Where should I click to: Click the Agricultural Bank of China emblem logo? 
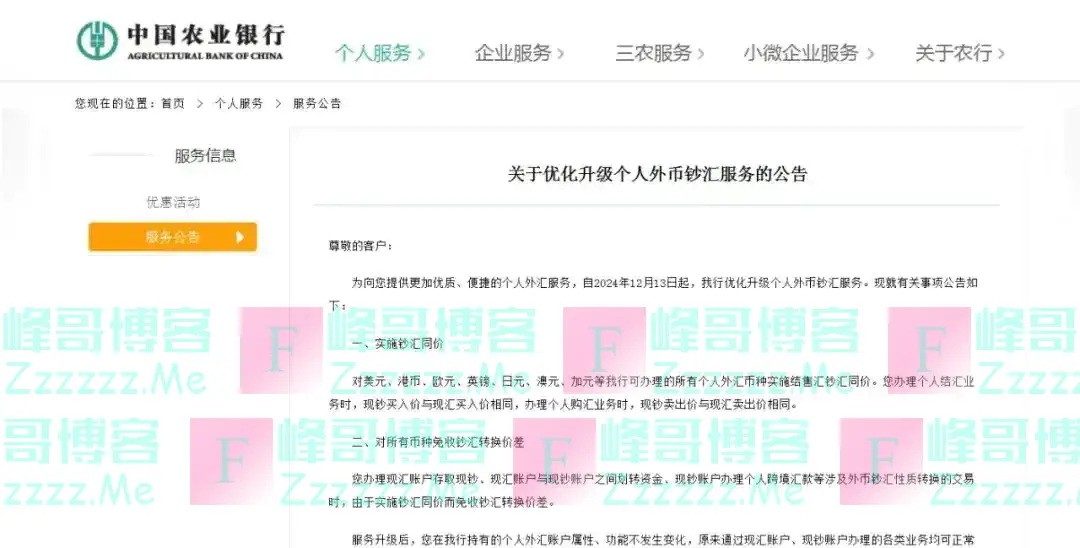[97, 40]
